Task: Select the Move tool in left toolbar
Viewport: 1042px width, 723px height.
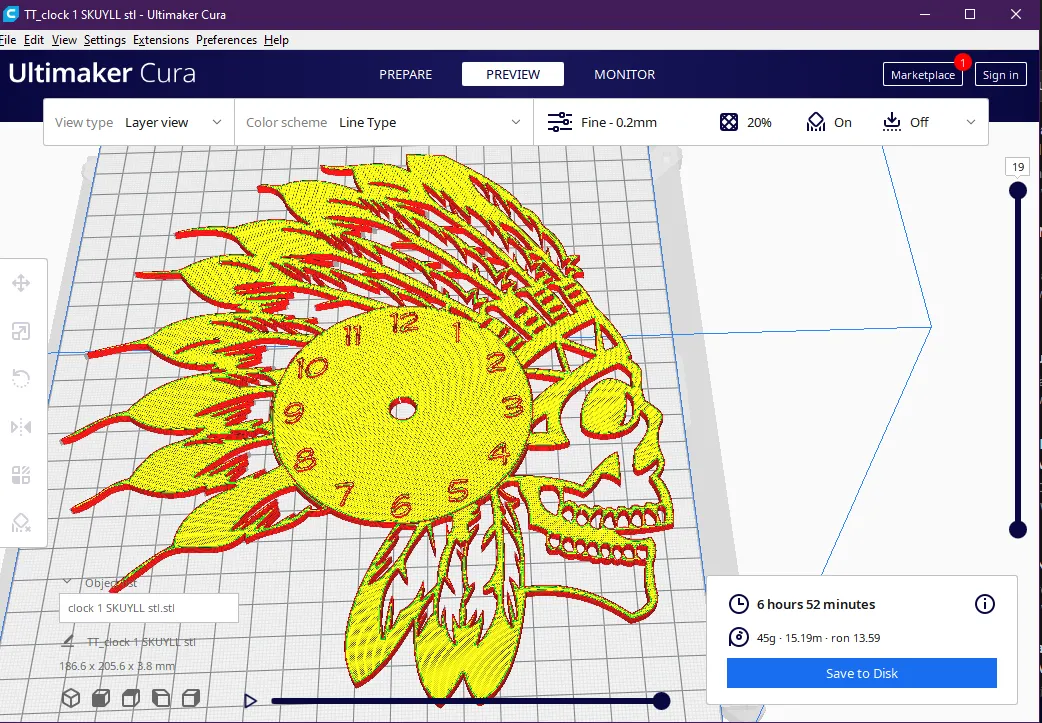Action: [21, 283]
